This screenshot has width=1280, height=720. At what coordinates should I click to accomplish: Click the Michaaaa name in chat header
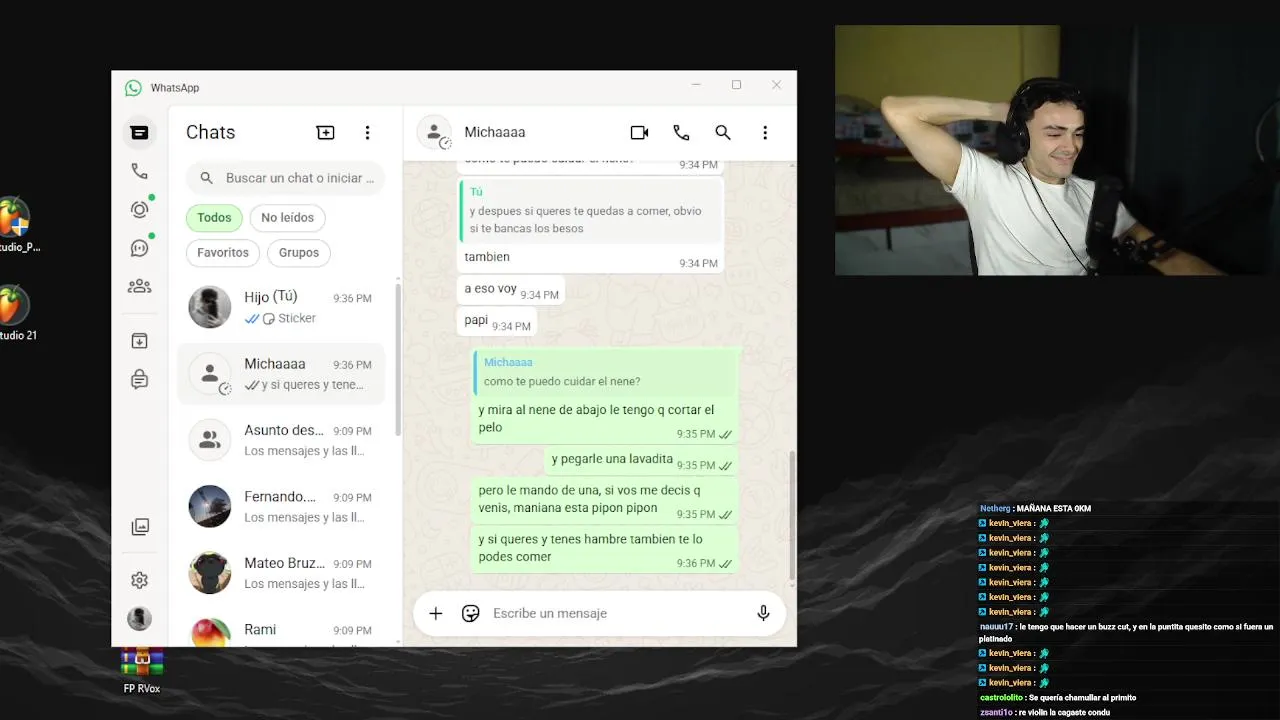point(494,132)
